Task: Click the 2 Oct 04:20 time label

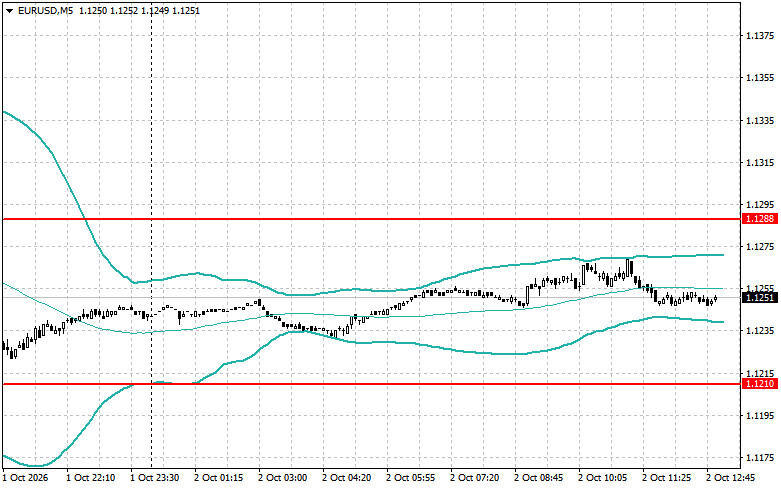Action: [347, 478]
